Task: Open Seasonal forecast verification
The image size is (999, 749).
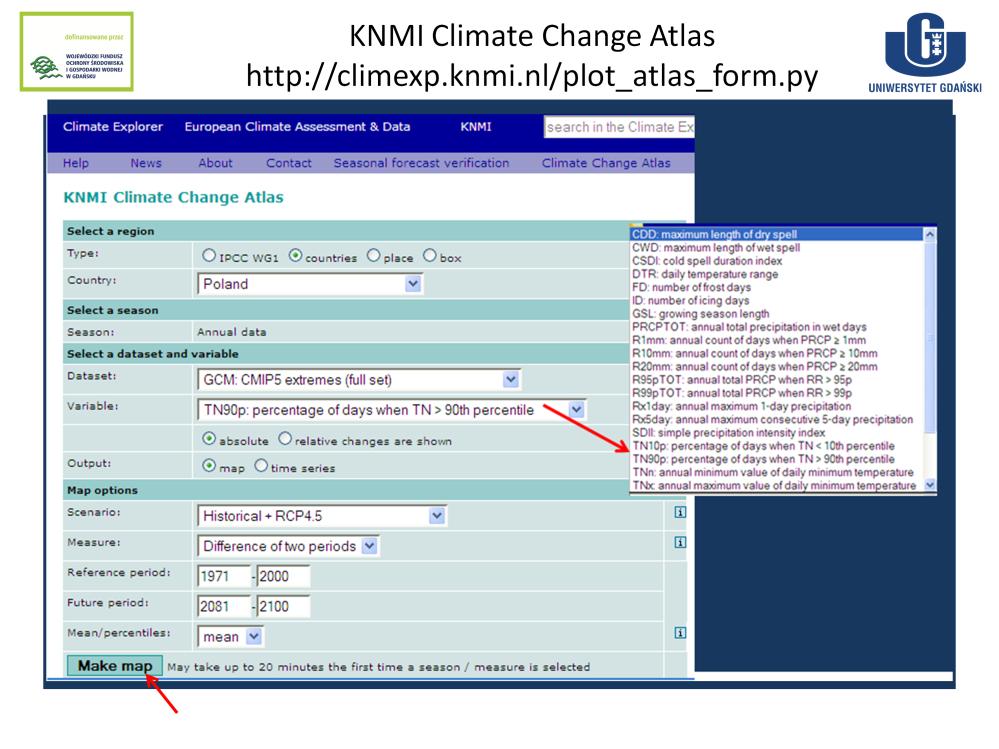Action: (421, 163)
